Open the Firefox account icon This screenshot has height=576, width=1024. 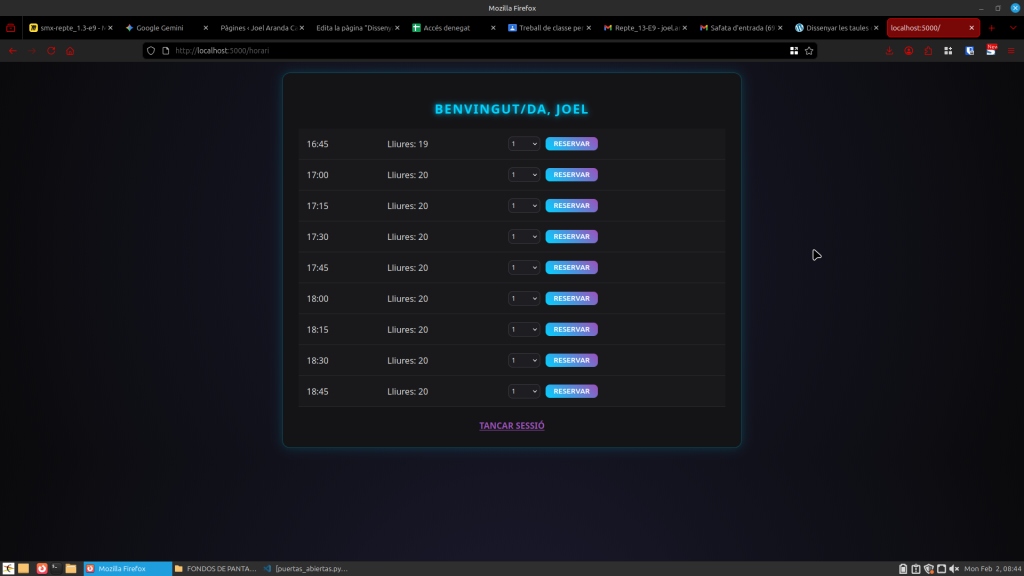[x=909, y=50]
